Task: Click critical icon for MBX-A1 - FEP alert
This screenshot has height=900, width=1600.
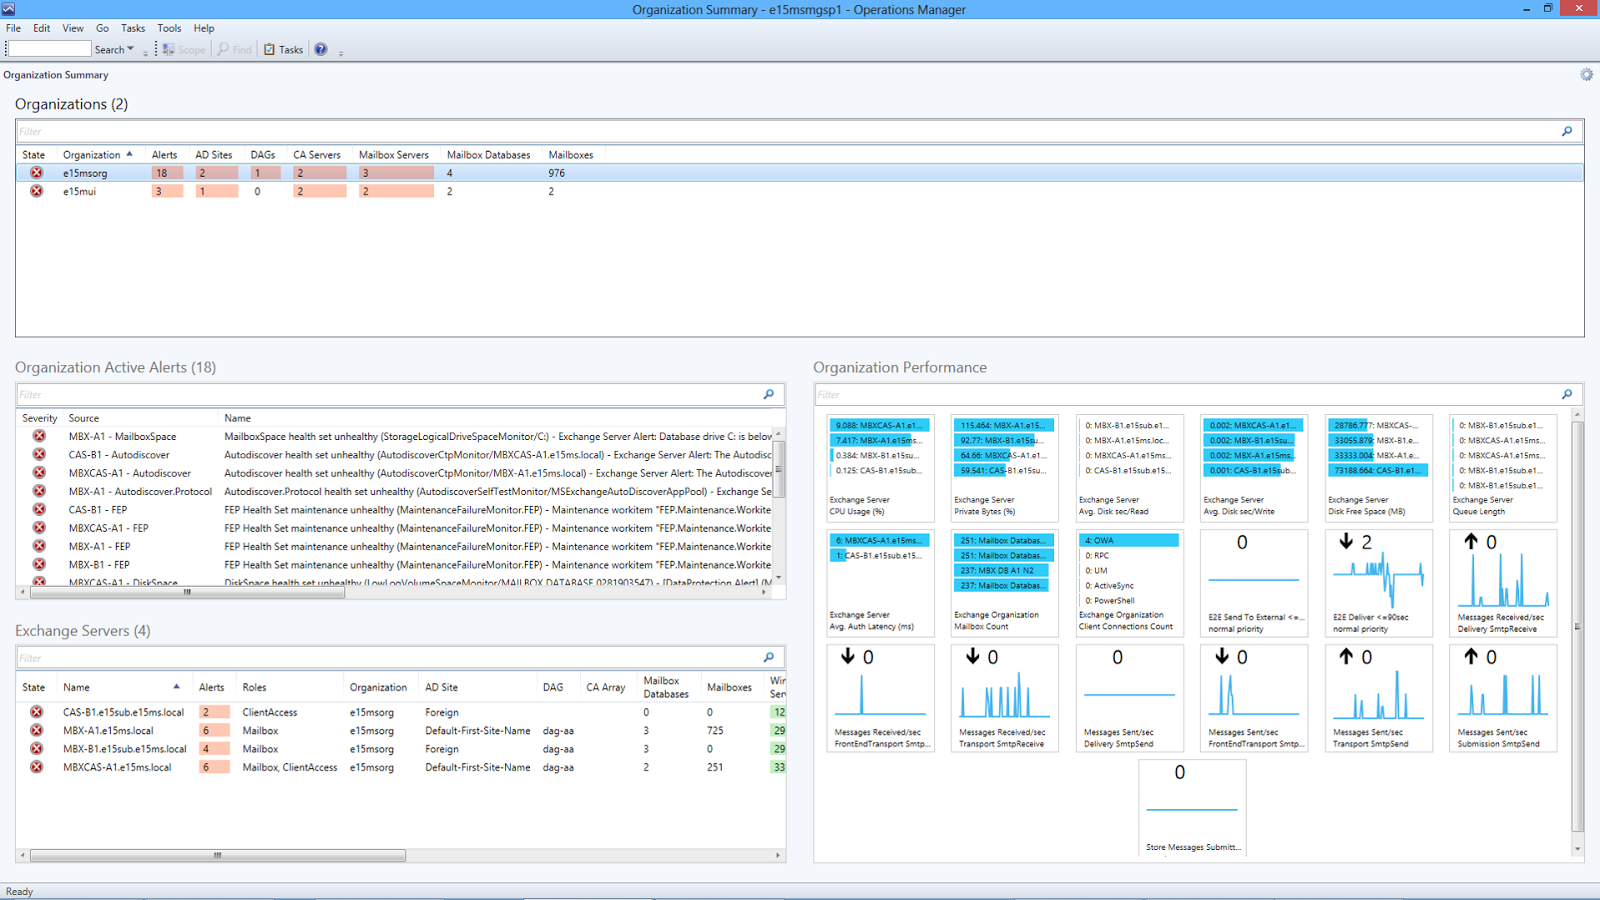Action: pyautogui.click(x=39, y=546)
